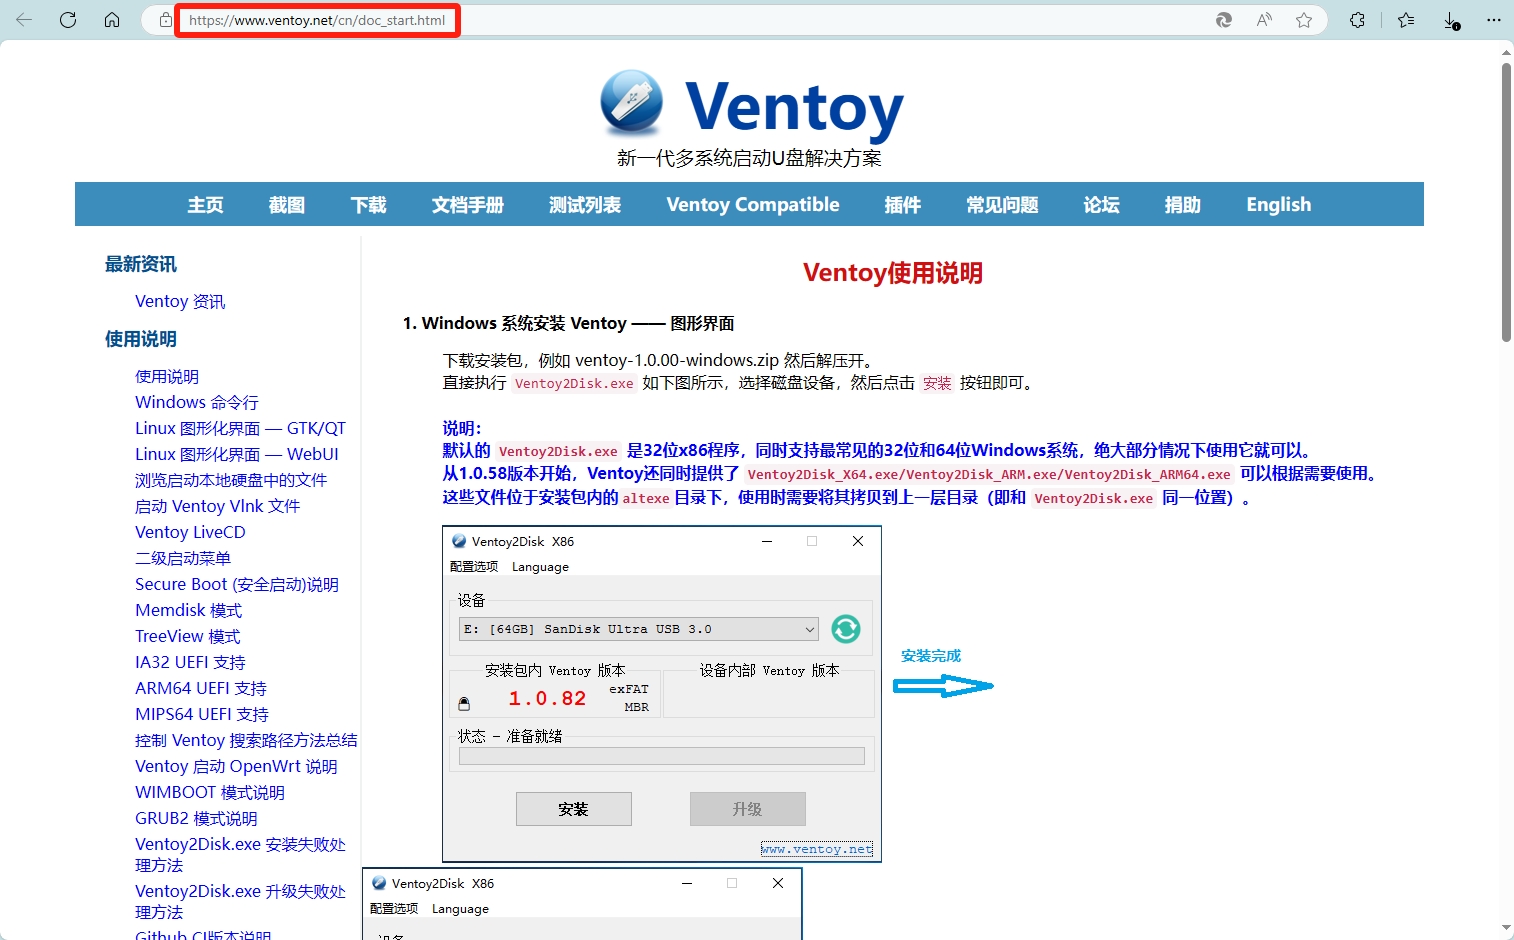
Task: Click the installation status progress bar
Action: point(660,756)
